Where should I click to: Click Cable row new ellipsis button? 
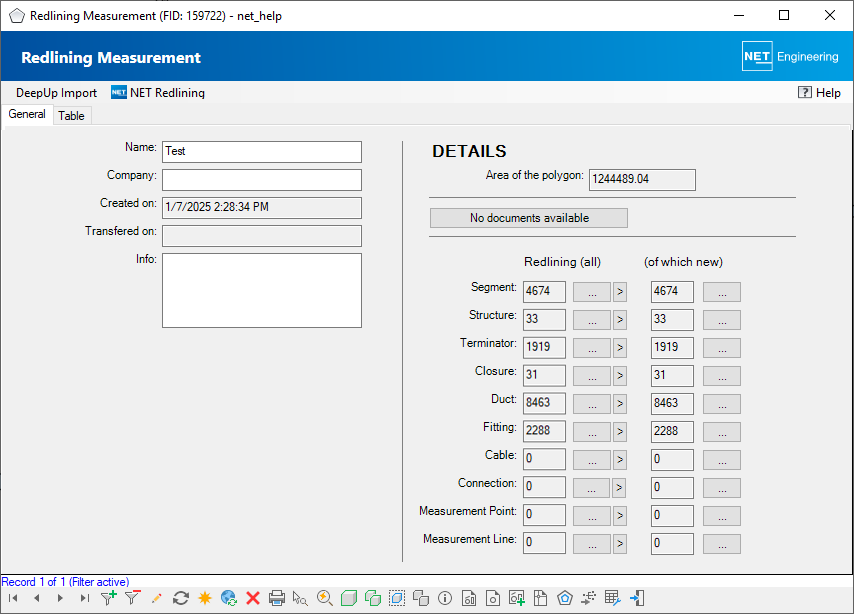[722, 460]
